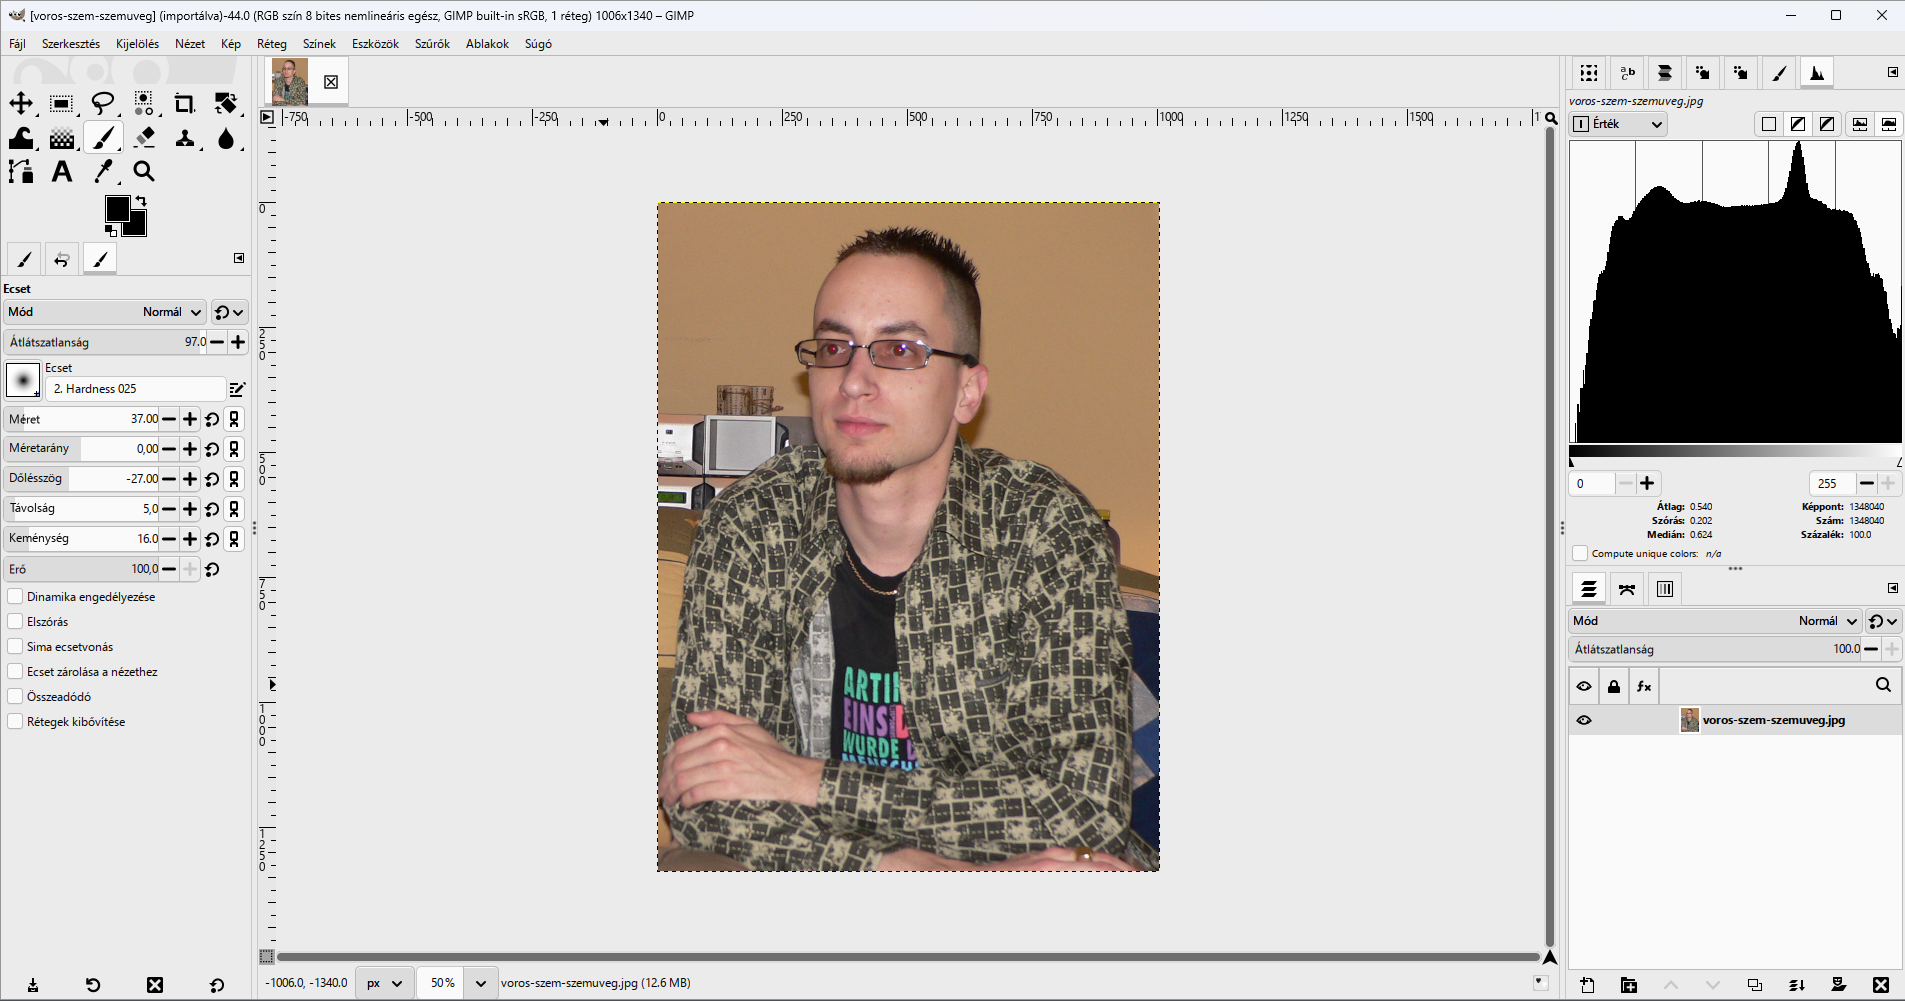This screenshot has height=1001, width=1905.
Task: Hide the voros-szem-szemuveg.jpg layer
Action: coord(1584,720)
